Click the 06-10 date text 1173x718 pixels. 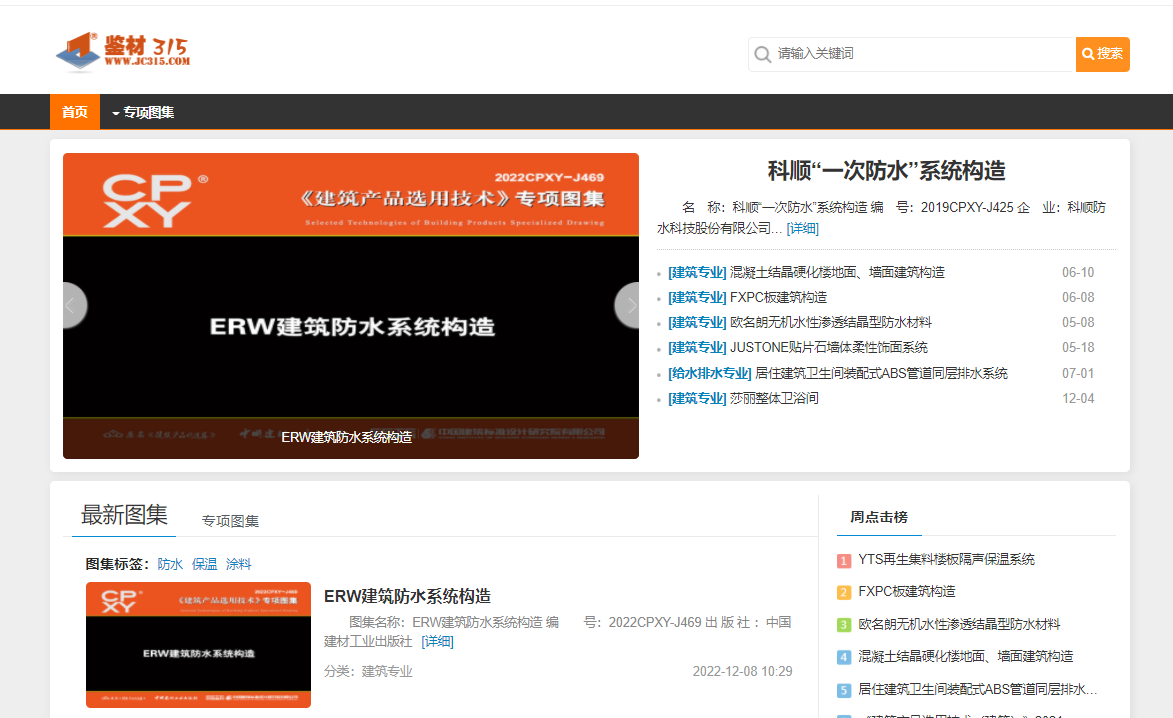[1078, 272]
